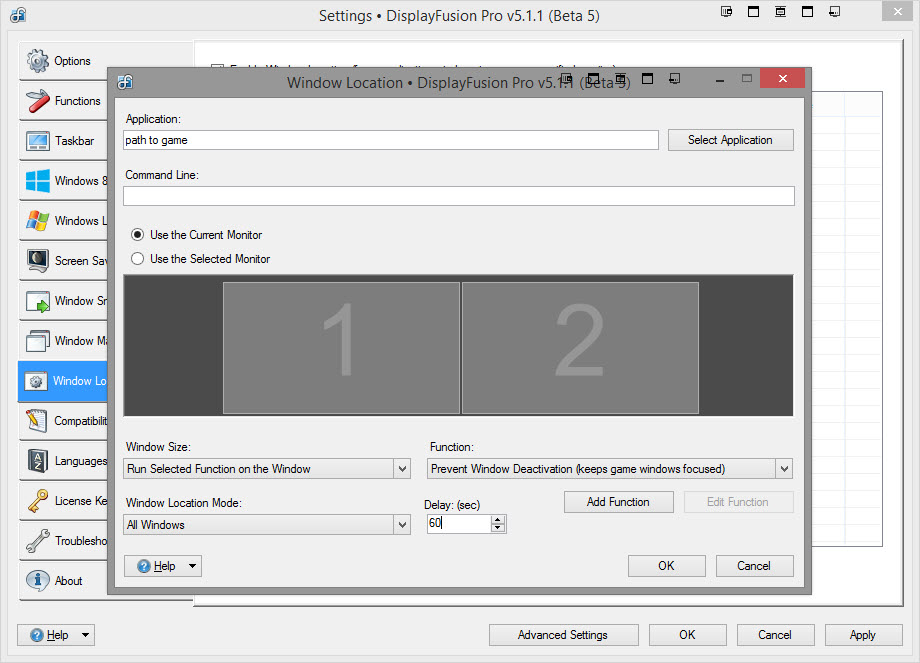Click the About info icon
Image resolution: width=920 pixels, height=663 pixels.
(x=38, y=581)
